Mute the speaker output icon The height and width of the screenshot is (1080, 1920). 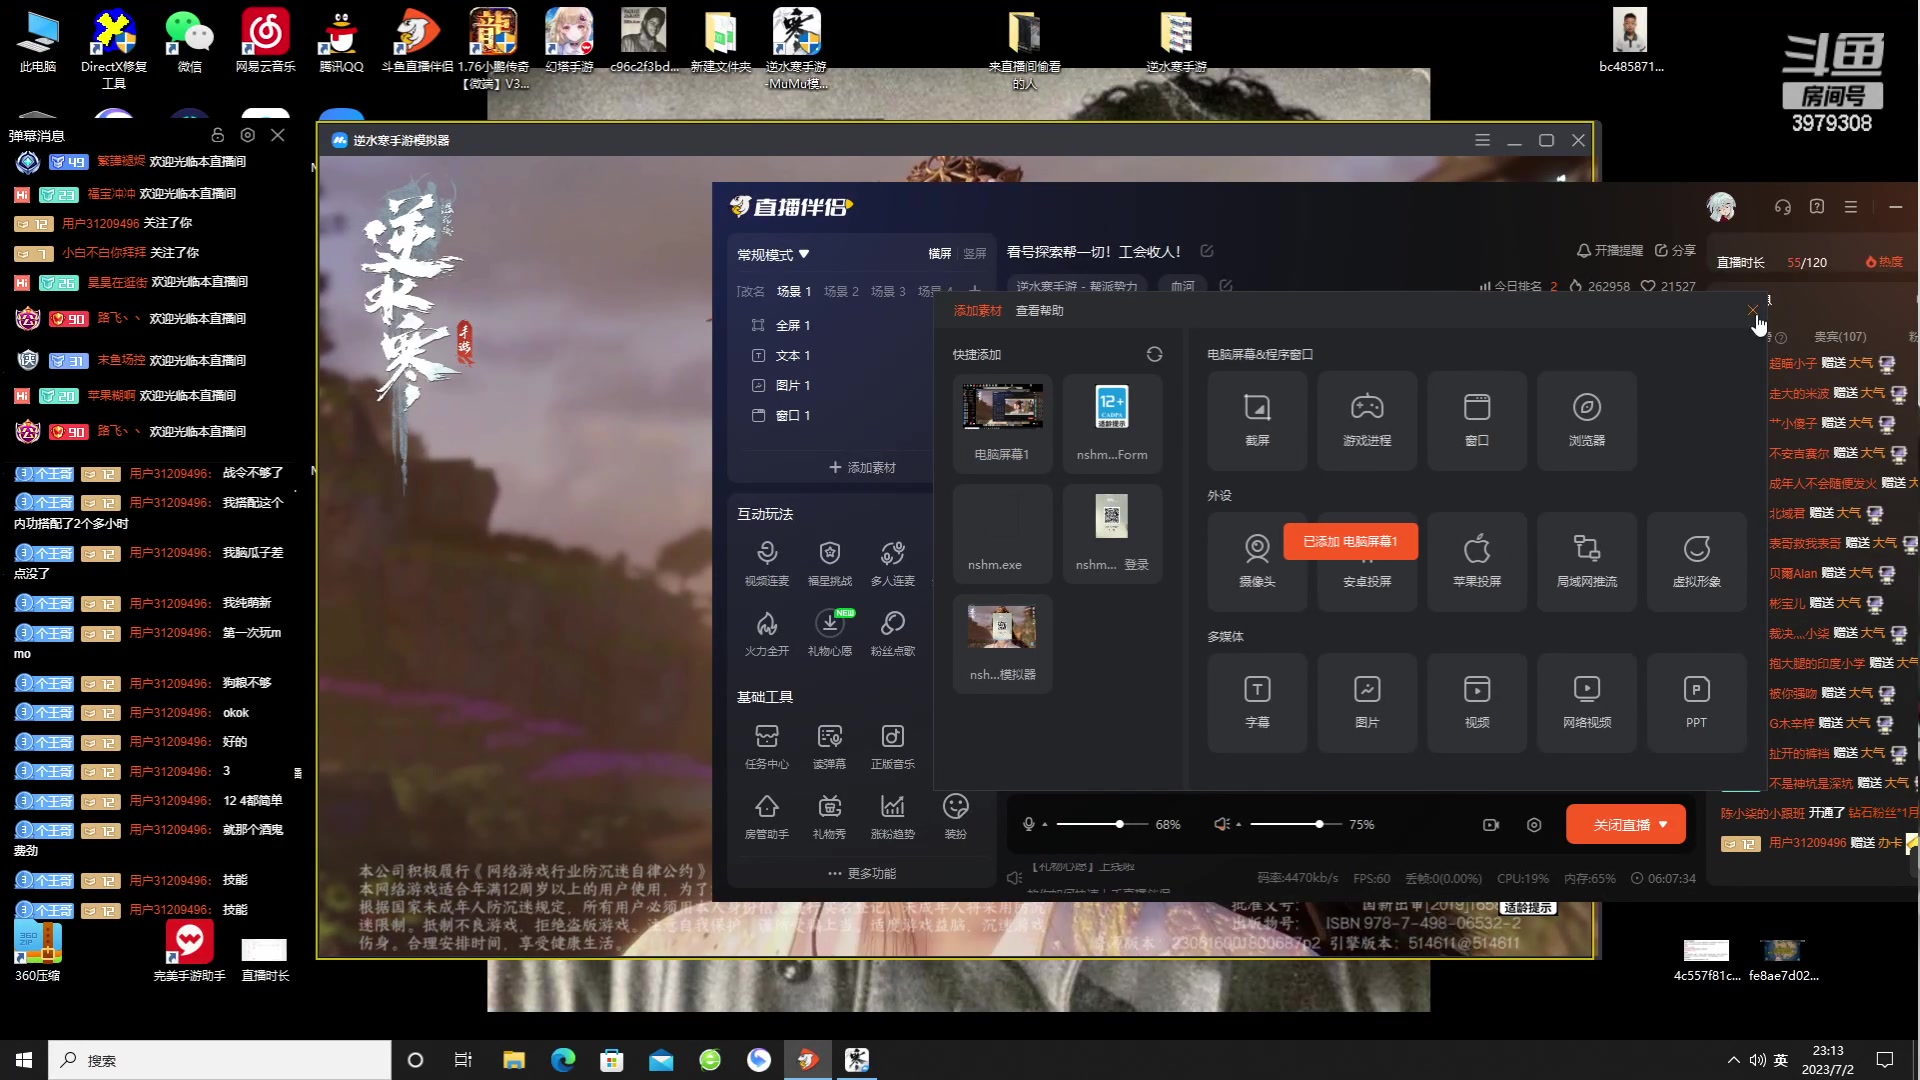click(x=1221, y=824)
